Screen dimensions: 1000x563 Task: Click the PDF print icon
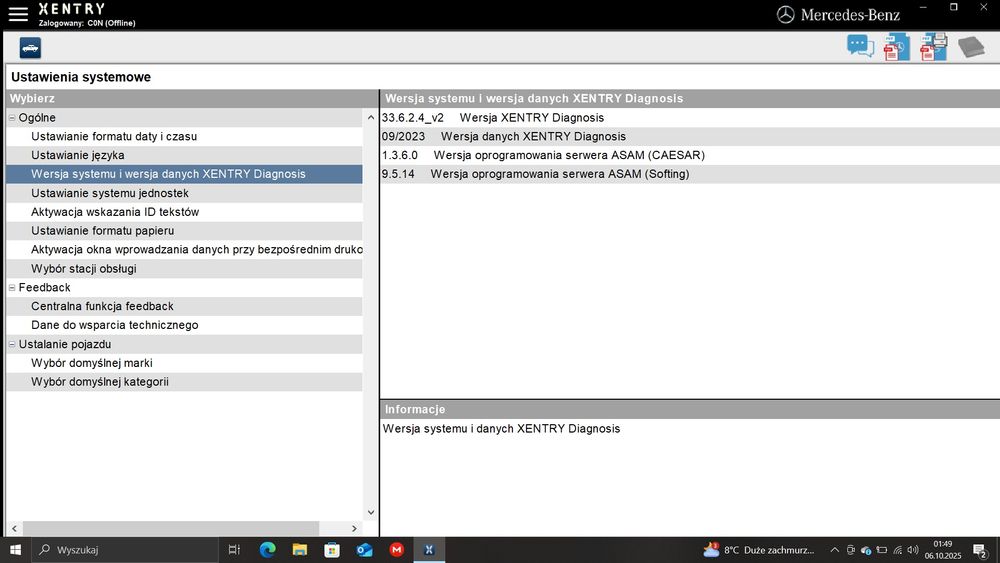933,47
